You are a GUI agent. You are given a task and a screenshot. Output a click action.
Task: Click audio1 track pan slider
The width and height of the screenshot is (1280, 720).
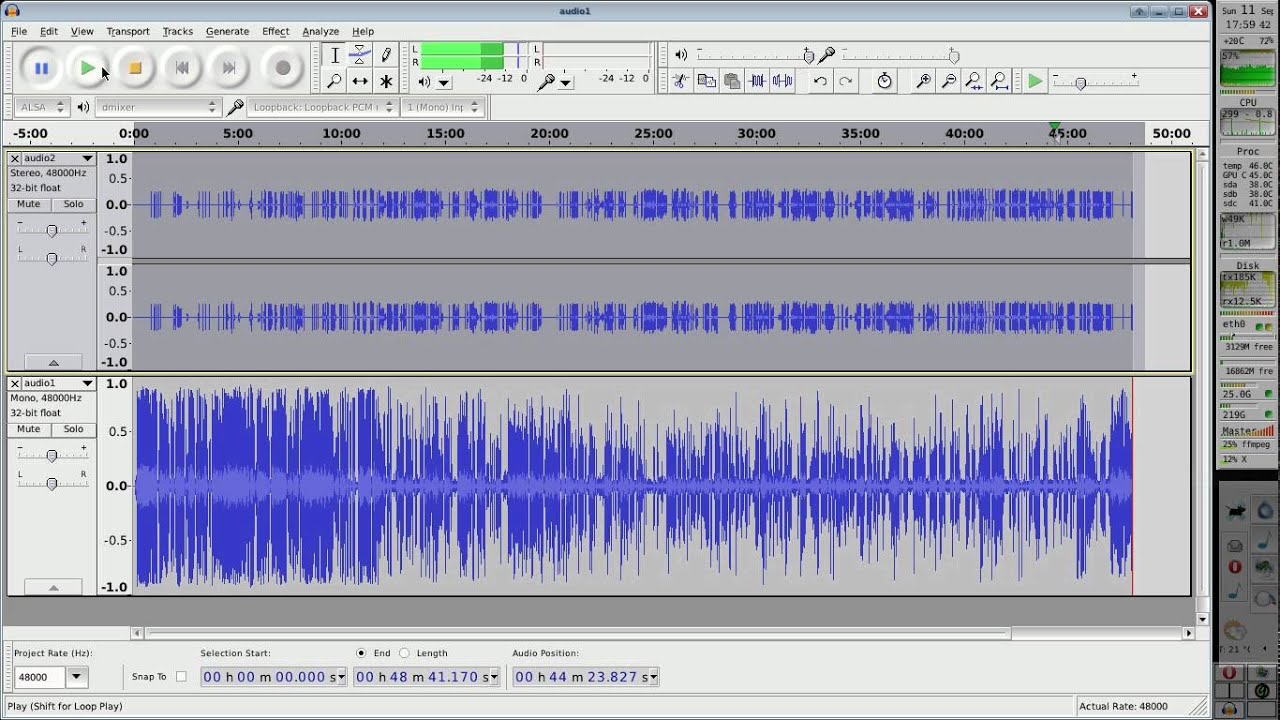[51, 483]
